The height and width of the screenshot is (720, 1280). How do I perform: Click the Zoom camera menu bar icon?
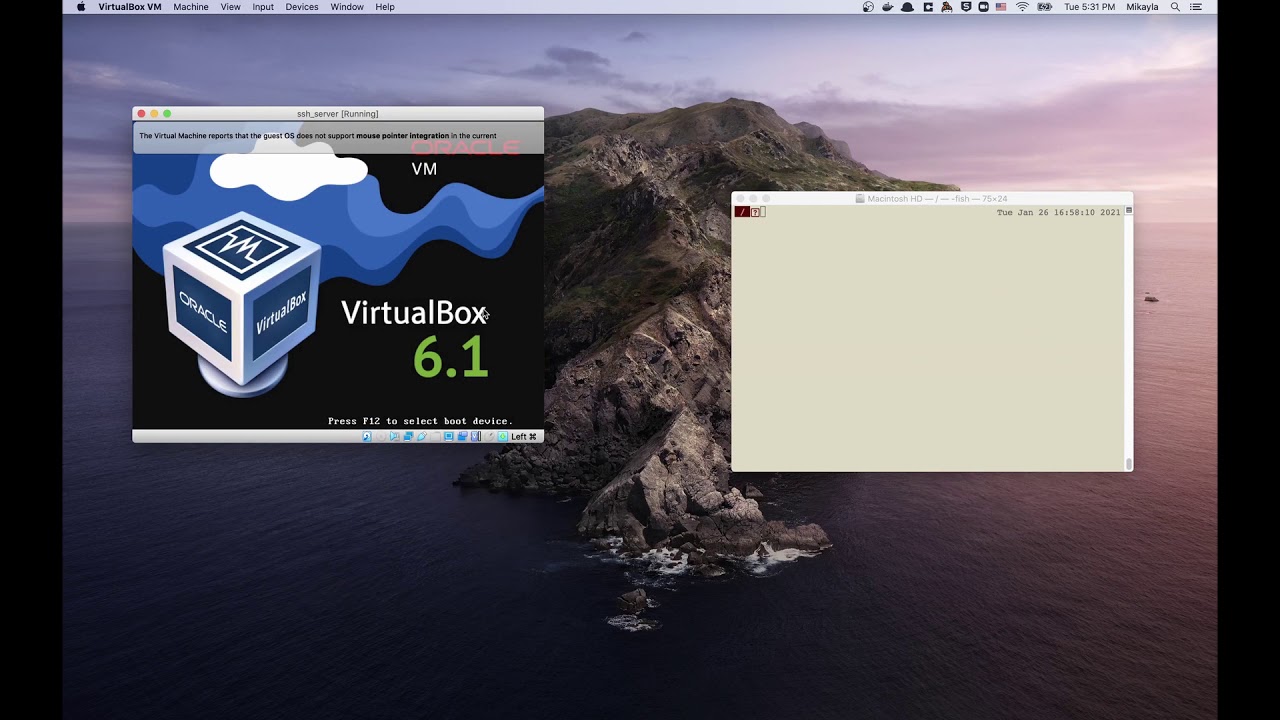984,7
